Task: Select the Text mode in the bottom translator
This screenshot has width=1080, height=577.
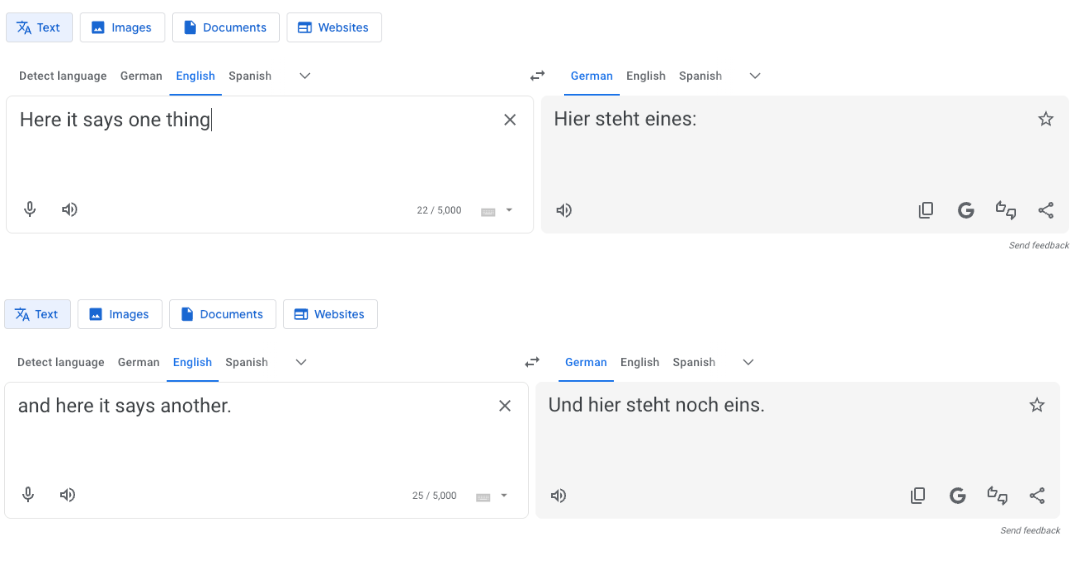Action: coord(38,314)
